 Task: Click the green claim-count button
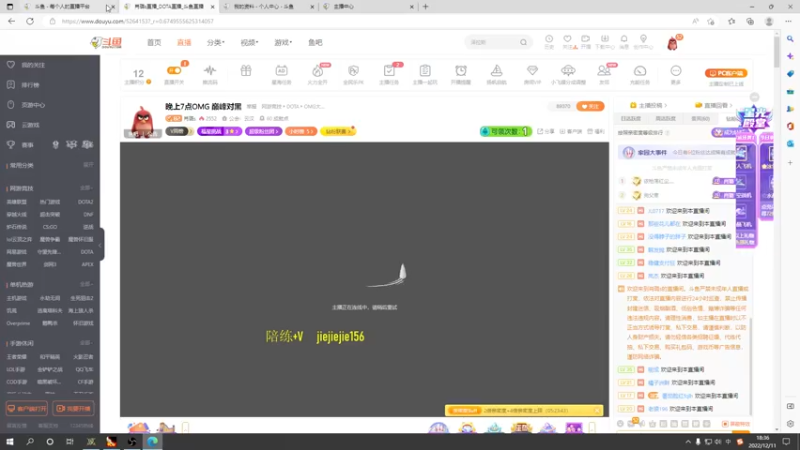click(x=505, y=132)
